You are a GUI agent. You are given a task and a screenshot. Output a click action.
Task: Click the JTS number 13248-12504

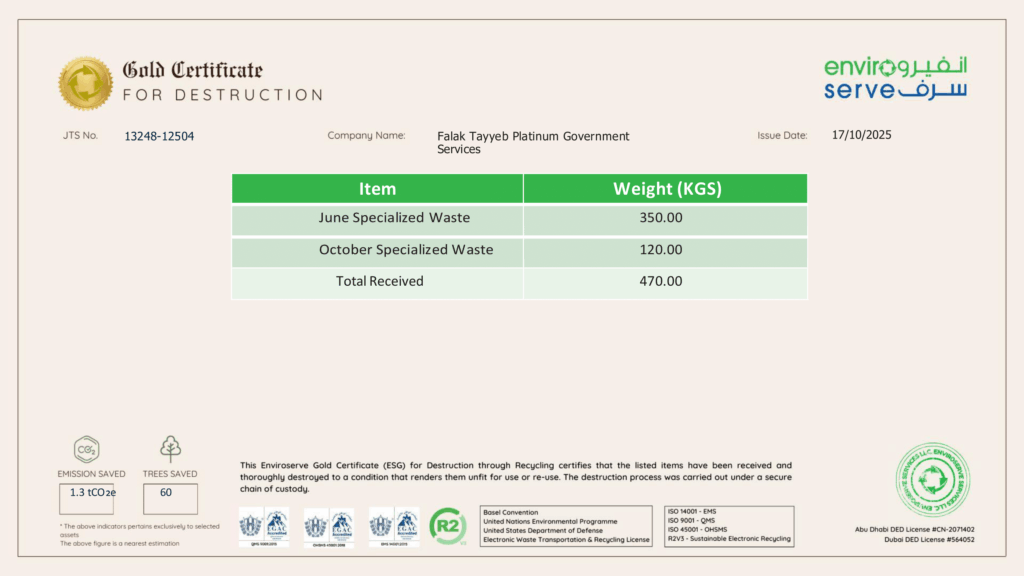[158, 136]
